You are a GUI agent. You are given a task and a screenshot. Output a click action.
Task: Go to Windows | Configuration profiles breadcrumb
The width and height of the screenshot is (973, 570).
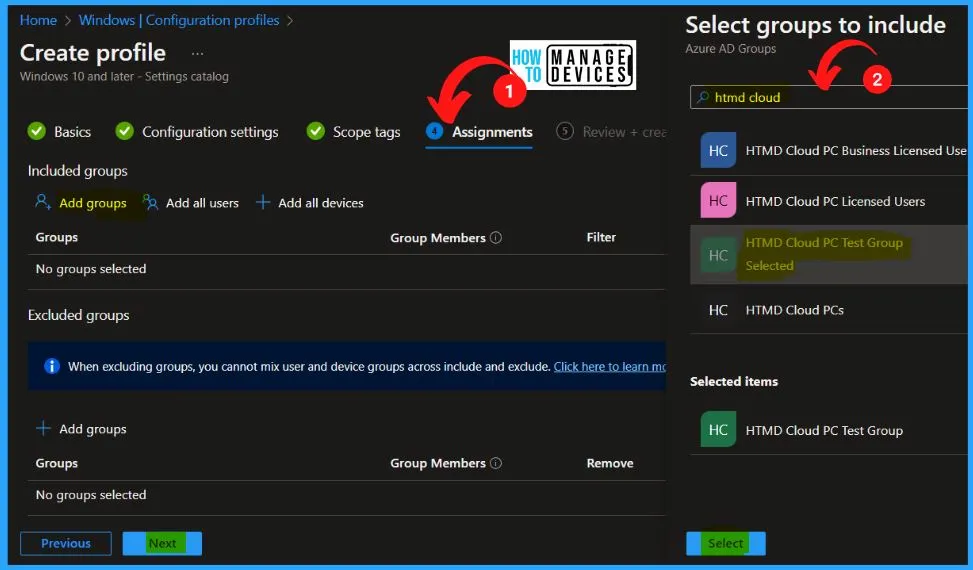click(x=179, y=20)
